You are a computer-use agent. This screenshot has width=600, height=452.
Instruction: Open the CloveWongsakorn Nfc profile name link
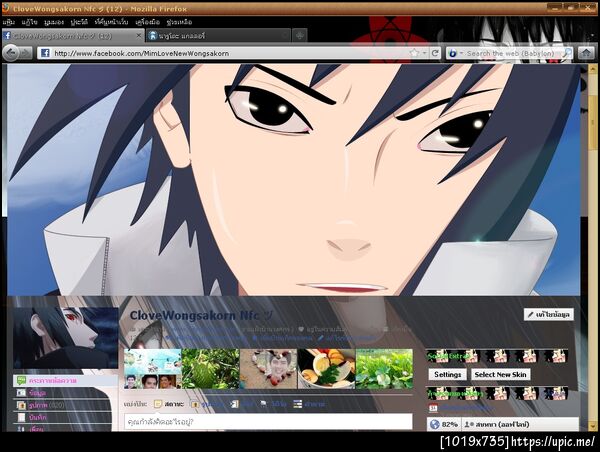coord(201,315)
